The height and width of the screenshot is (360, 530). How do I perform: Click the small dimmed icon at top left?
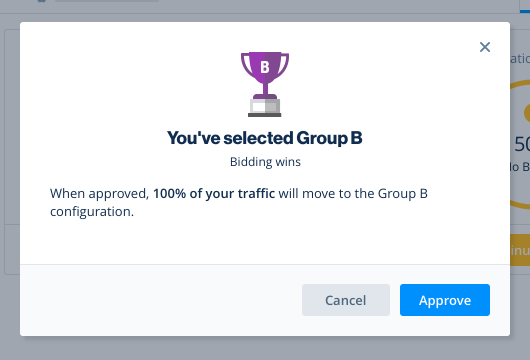point(41,1)
